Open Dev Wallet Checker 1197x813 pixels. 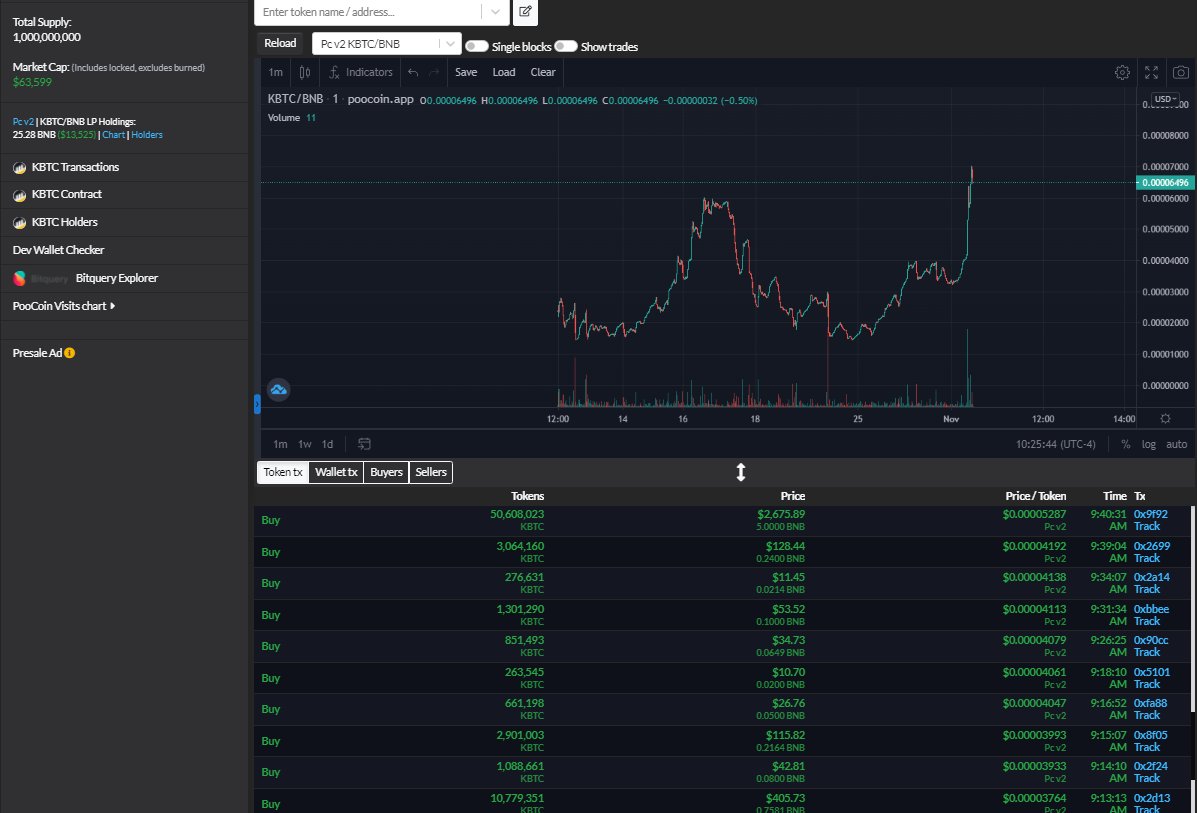click(58, 250)
